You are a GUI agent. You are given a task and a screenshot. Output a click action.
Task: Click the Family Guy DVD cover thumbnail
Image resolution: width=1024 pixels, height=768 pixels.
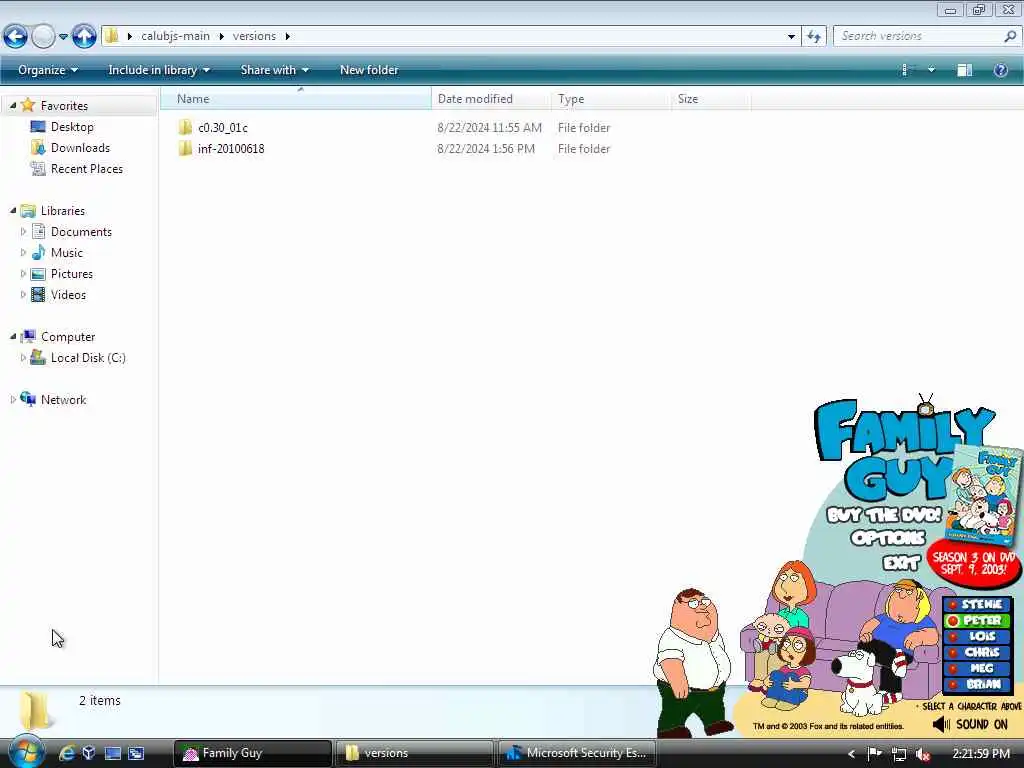pyautogui.click(x=984, y=494)
